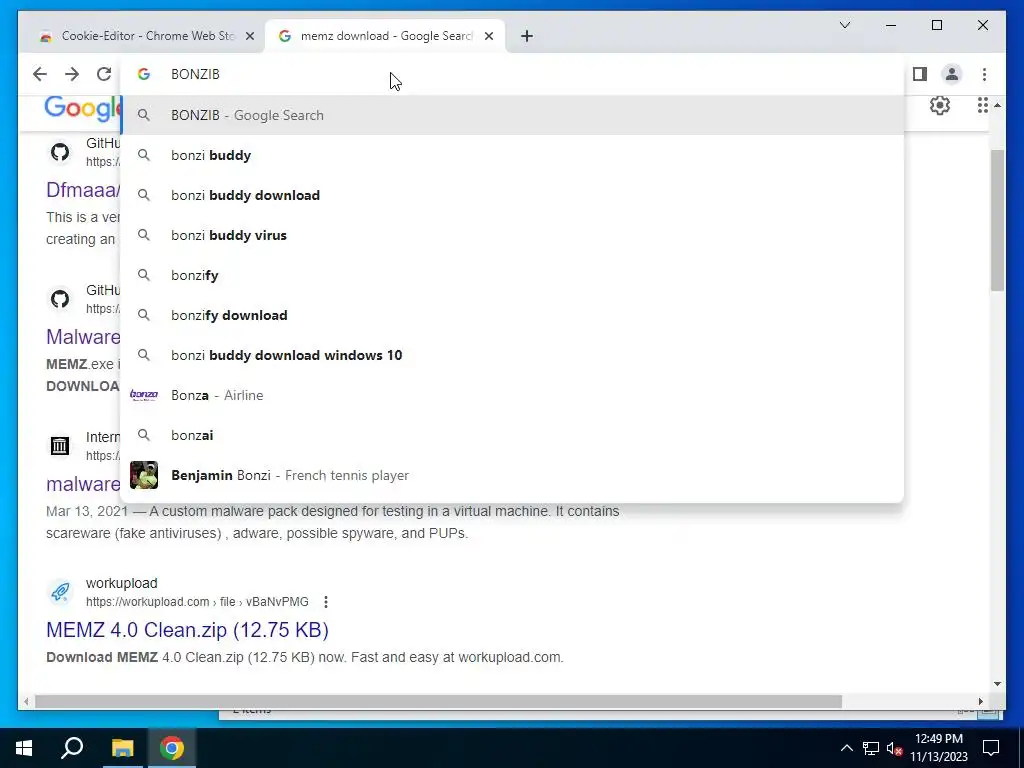The height and width of the screenshot is (768, 1024).
Task: Select the 'bonzify' suggestion
Action: [513, 275]
